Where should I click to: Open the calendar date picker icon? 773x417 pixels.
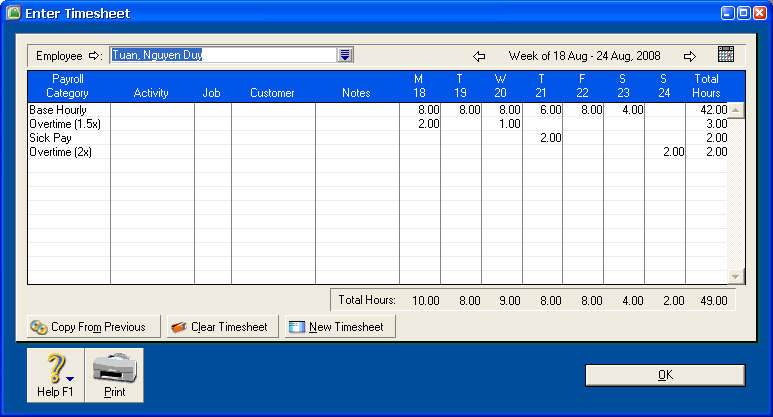(726, 55)
